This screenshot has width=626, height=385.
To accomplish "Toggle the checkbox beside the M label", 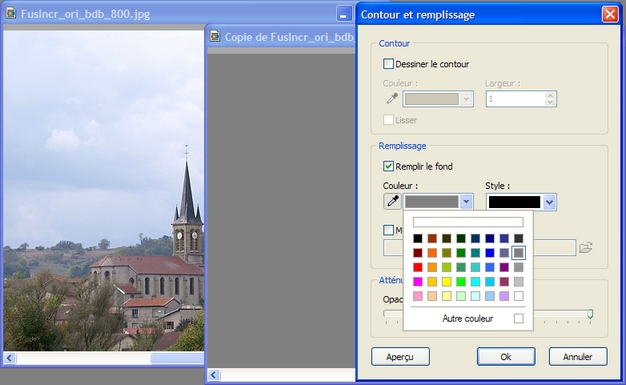I will [388, 230].
